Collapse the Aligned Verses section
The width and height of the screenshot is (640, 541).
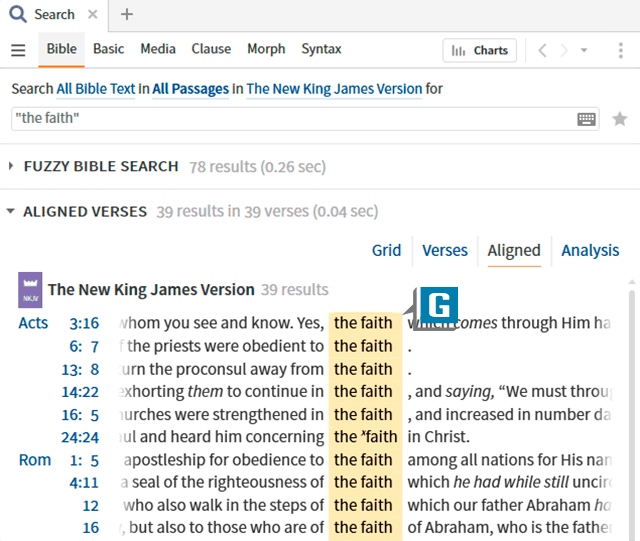coord(11,211)
